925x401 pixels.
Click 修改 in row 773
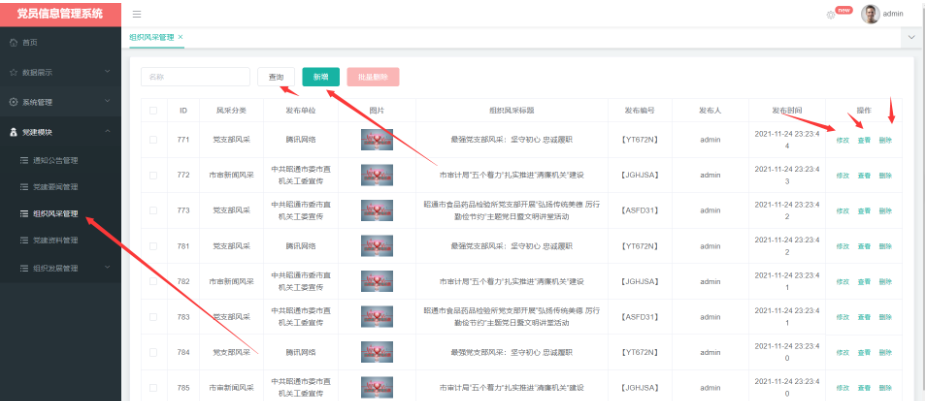pos(842,211)
